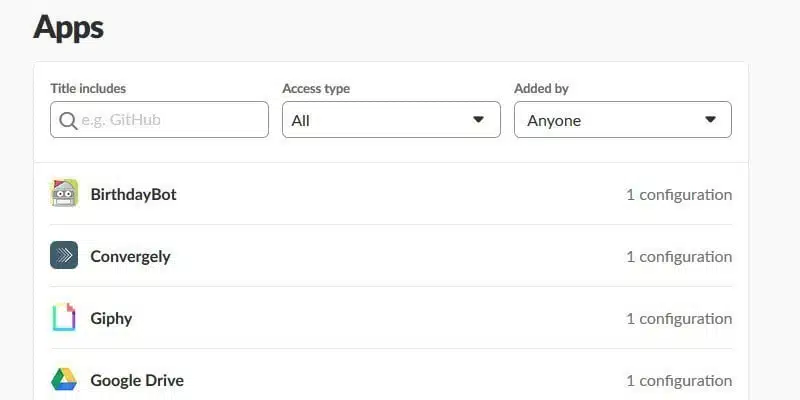
Task: View BirthdayBot's 1 configuration
Action: point(679,194)
